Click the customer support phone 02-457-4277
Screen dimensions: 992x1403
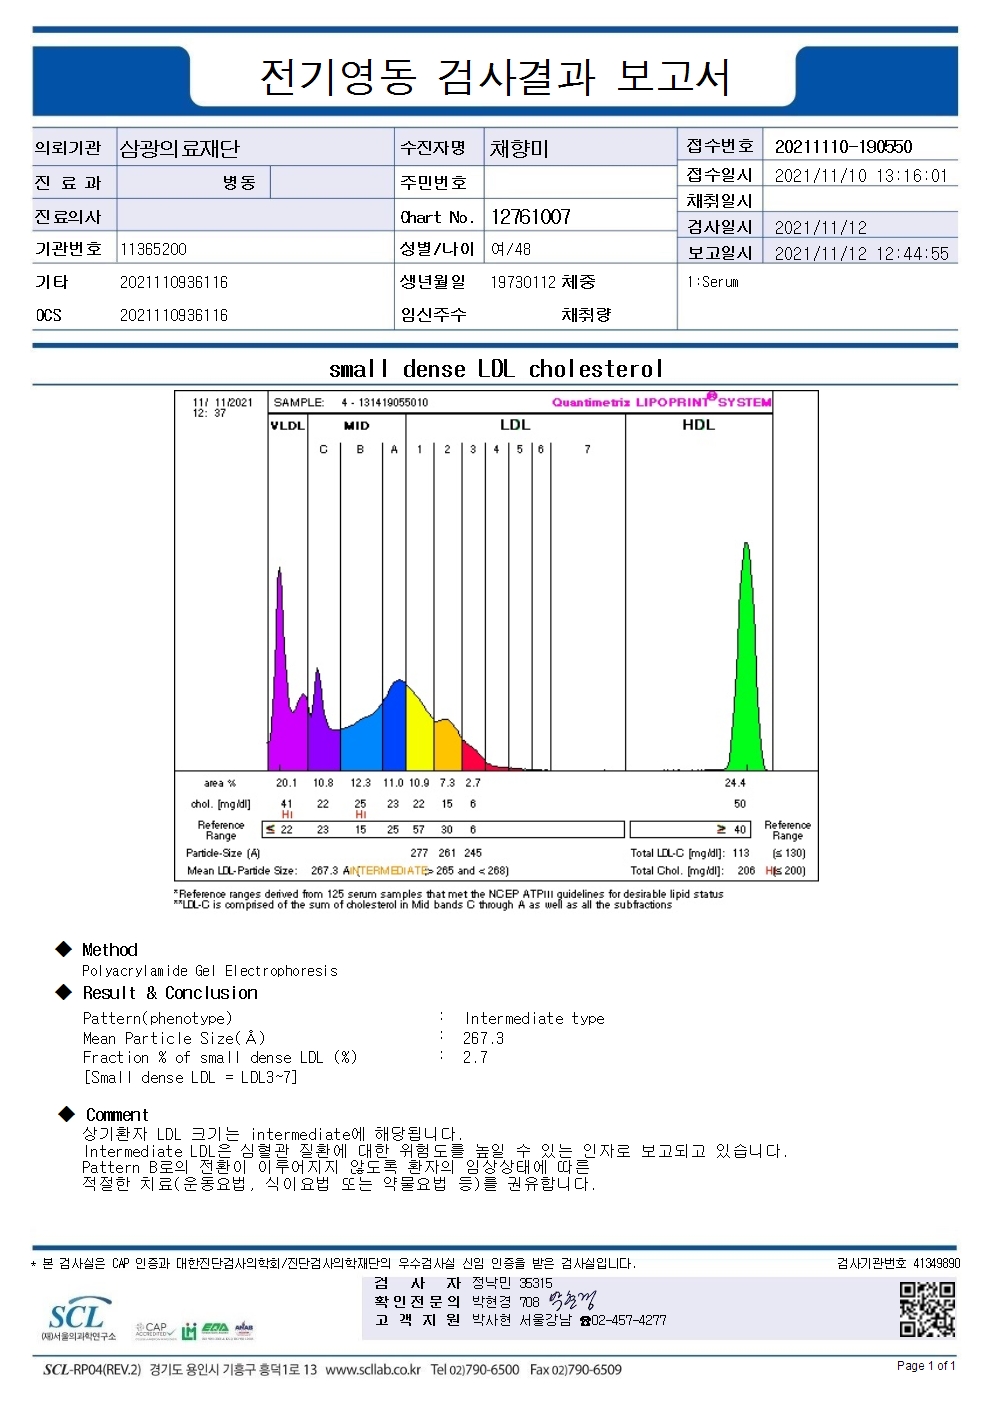pyautogui.click(x=629, y=1320)
